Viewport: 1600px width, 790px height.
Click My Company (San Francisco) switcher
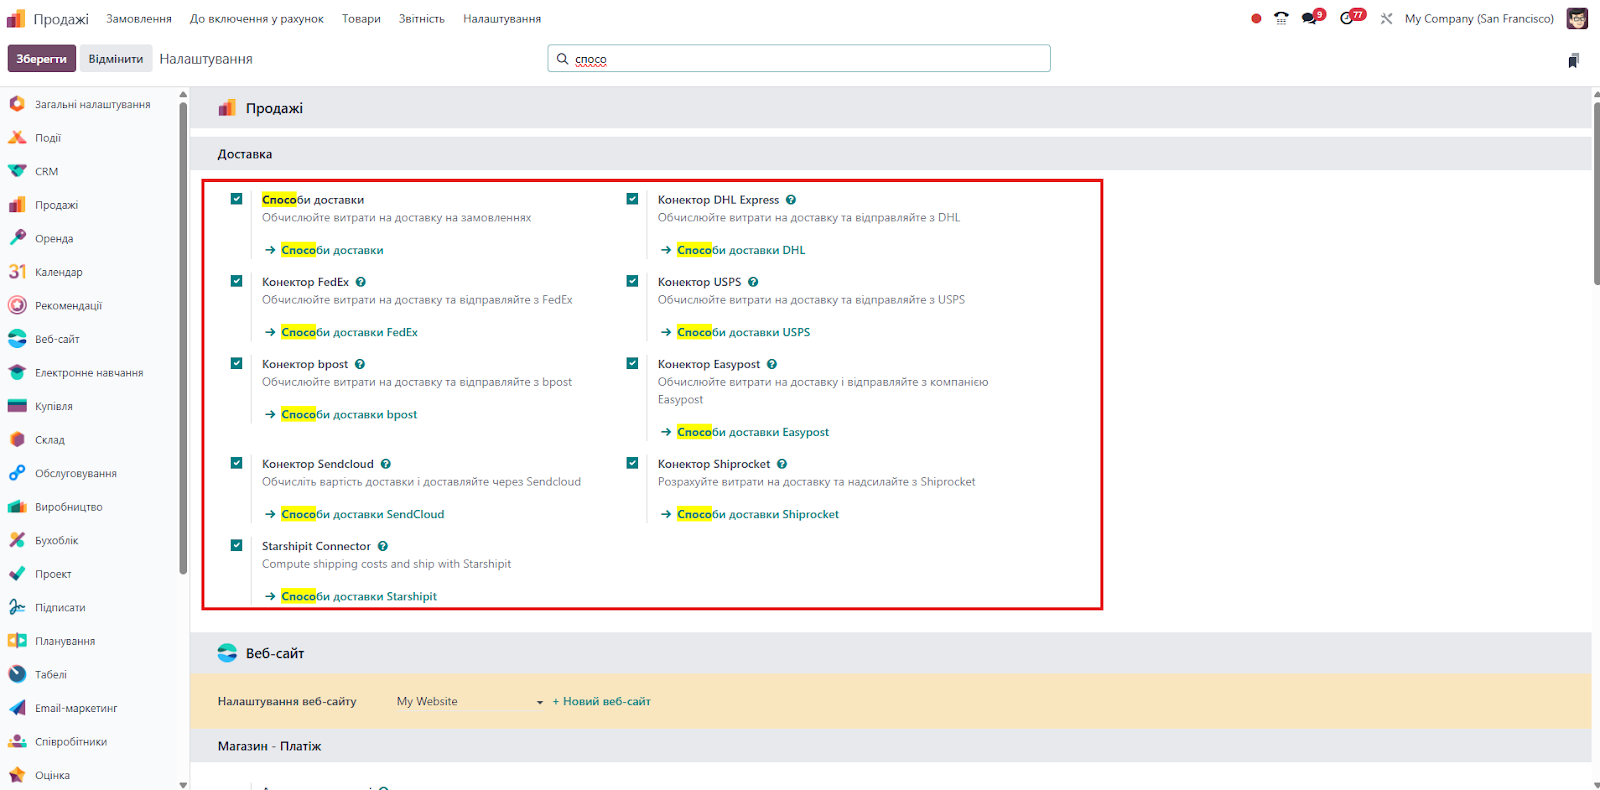(1479, 19)
